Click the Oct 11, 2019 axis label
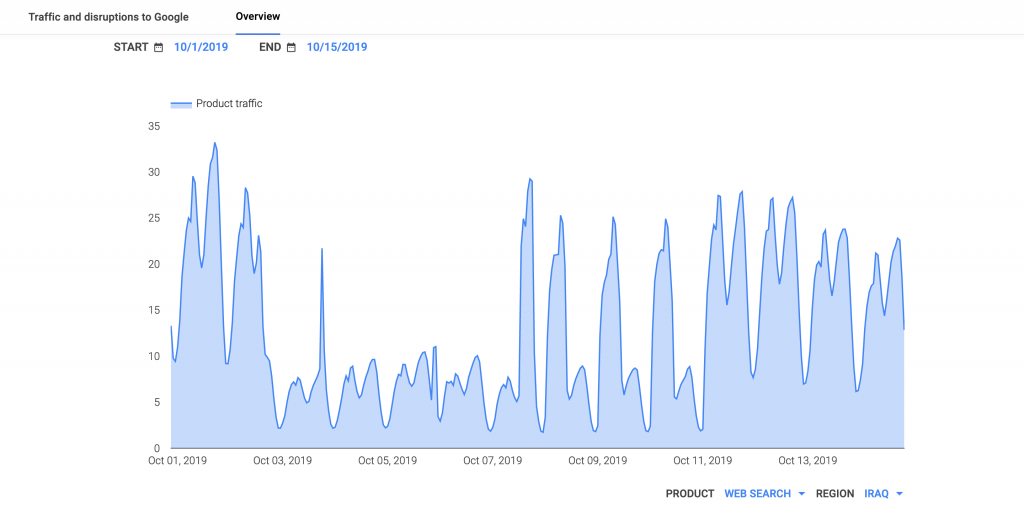Screen dimensions: 1024x530 click(703, 461)
